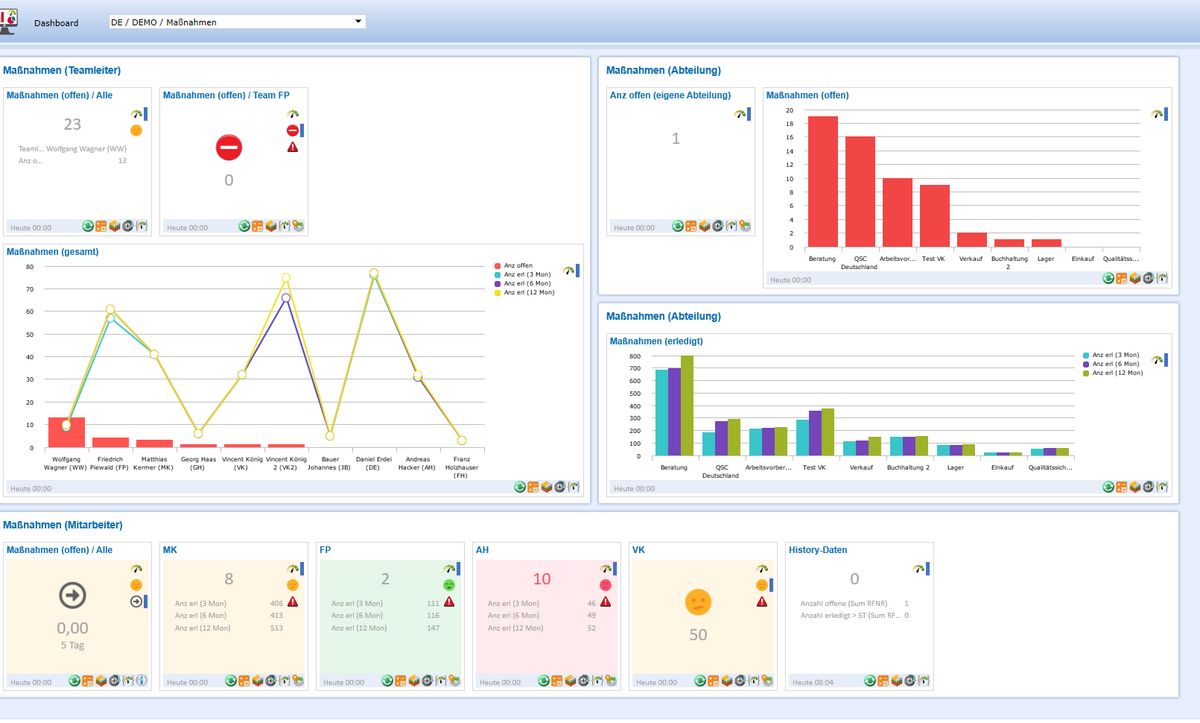Click the stacked layers icon in History-Daten footer

(x=897, y=681)
